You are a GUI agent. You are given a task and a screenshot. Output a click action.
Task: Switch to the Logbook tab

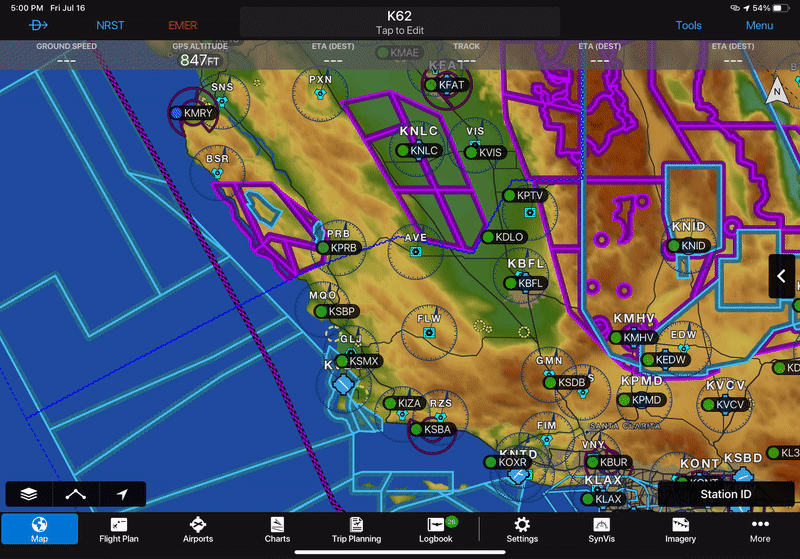pos(436,529)
